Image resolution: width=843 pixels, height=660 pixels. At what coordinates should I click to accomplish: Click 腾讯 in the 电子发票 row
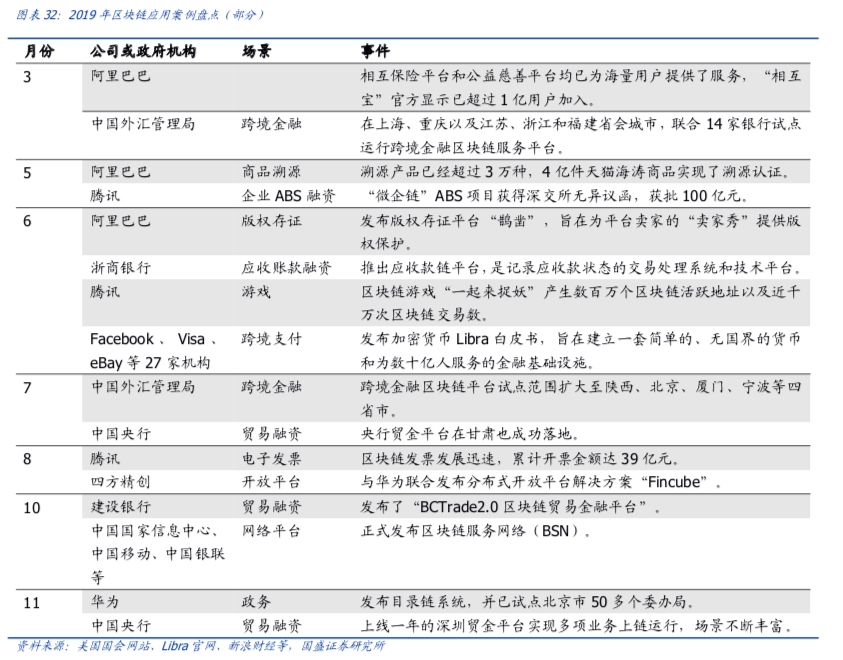(105, 459)
